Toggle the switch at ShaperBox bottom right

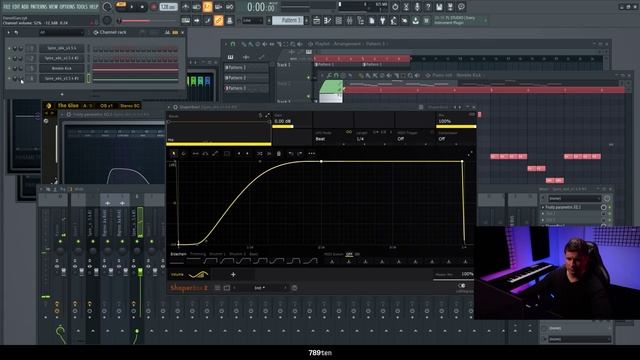point(462,286)
